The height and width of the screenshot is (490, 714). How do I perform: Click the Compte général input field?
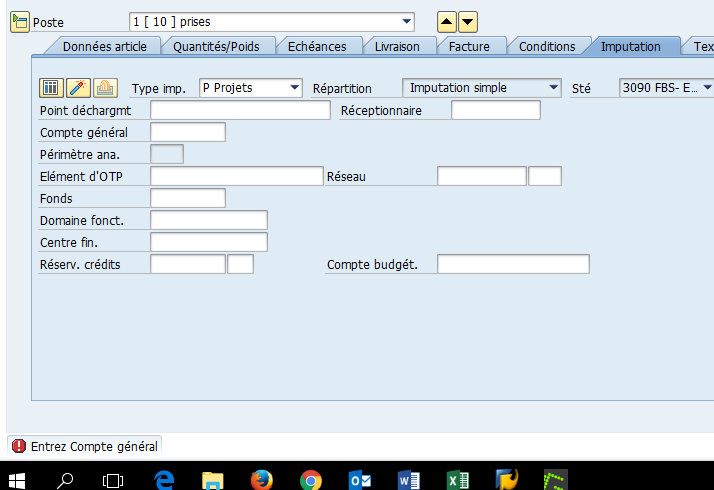point(188,132)
